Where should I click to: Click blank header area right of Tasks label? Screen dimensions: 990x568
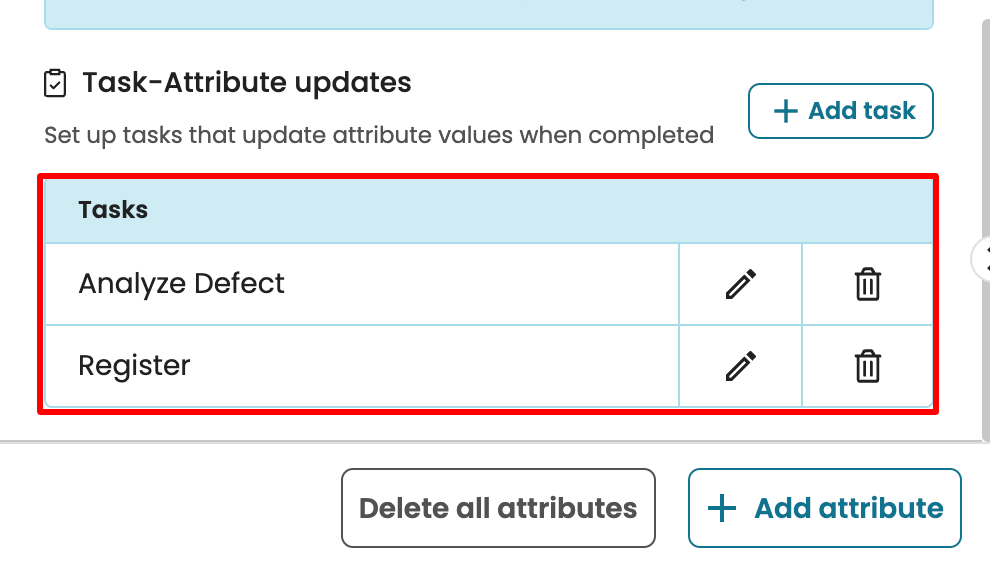[x=540, y=210]
